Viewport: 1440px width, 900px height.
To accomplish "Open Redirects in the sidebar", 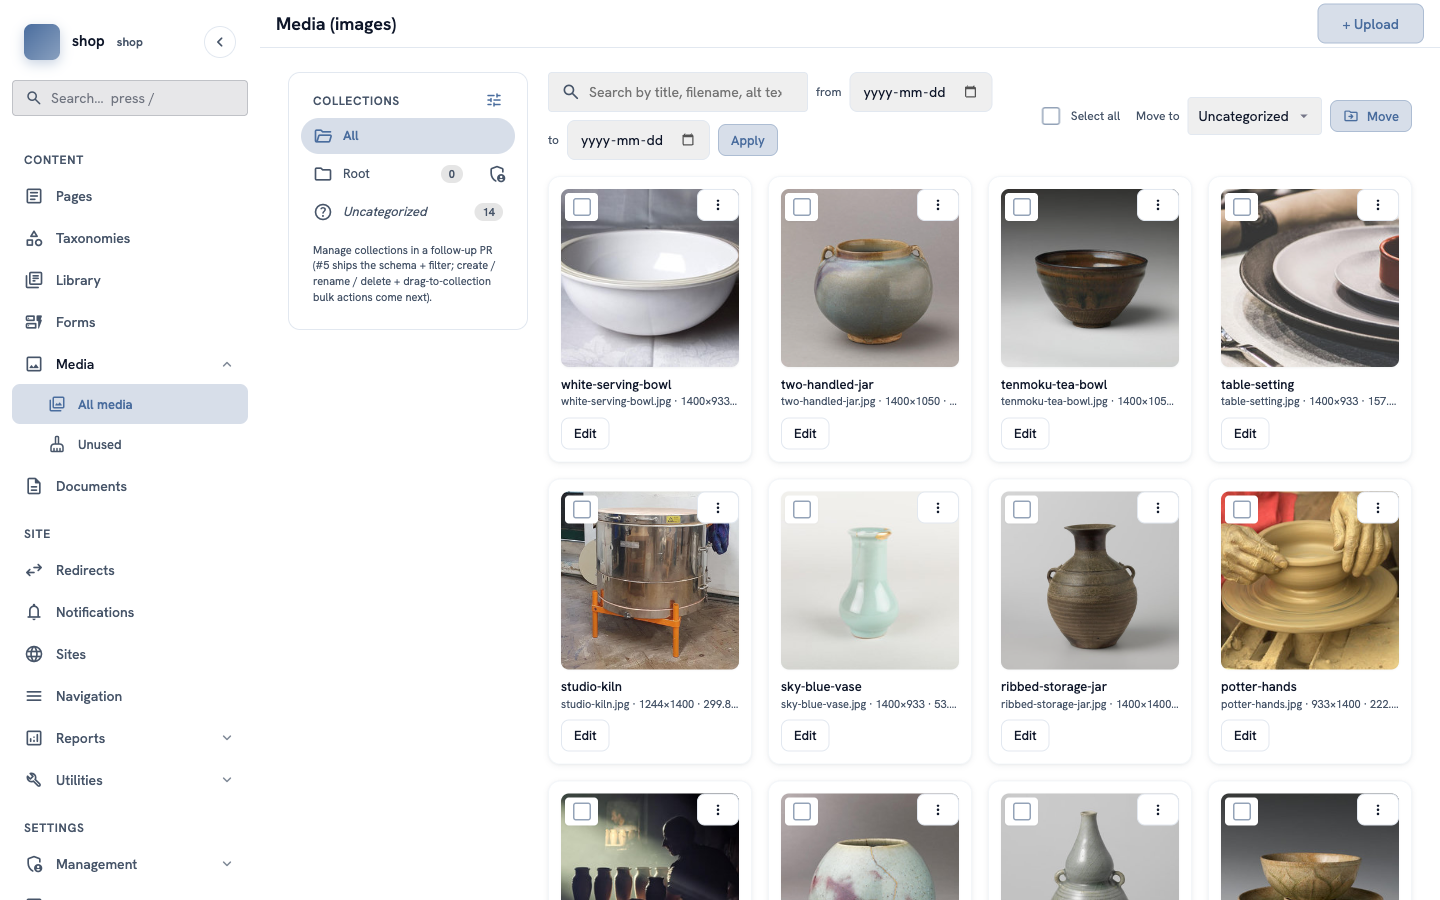I will (130, 570).
